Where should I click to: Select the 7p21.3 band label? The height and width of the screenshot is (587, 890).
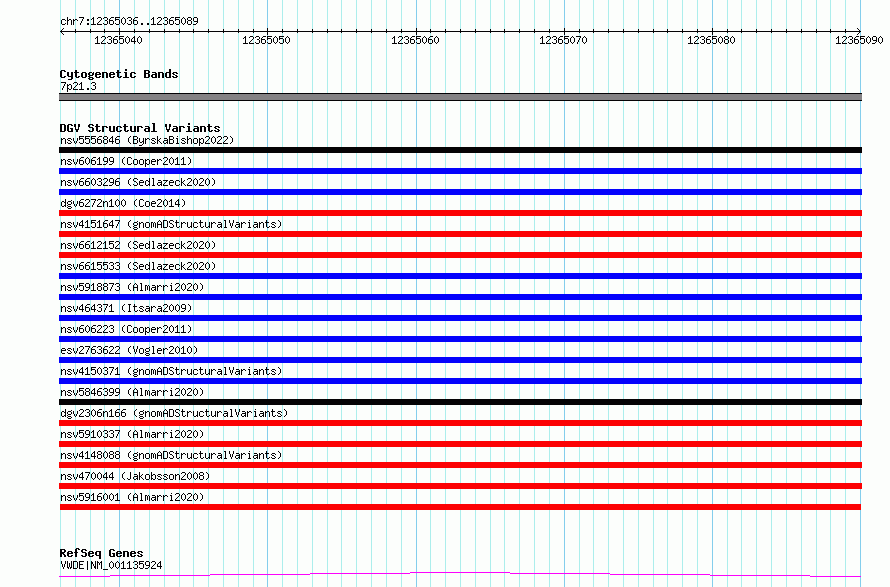[78, 86]
